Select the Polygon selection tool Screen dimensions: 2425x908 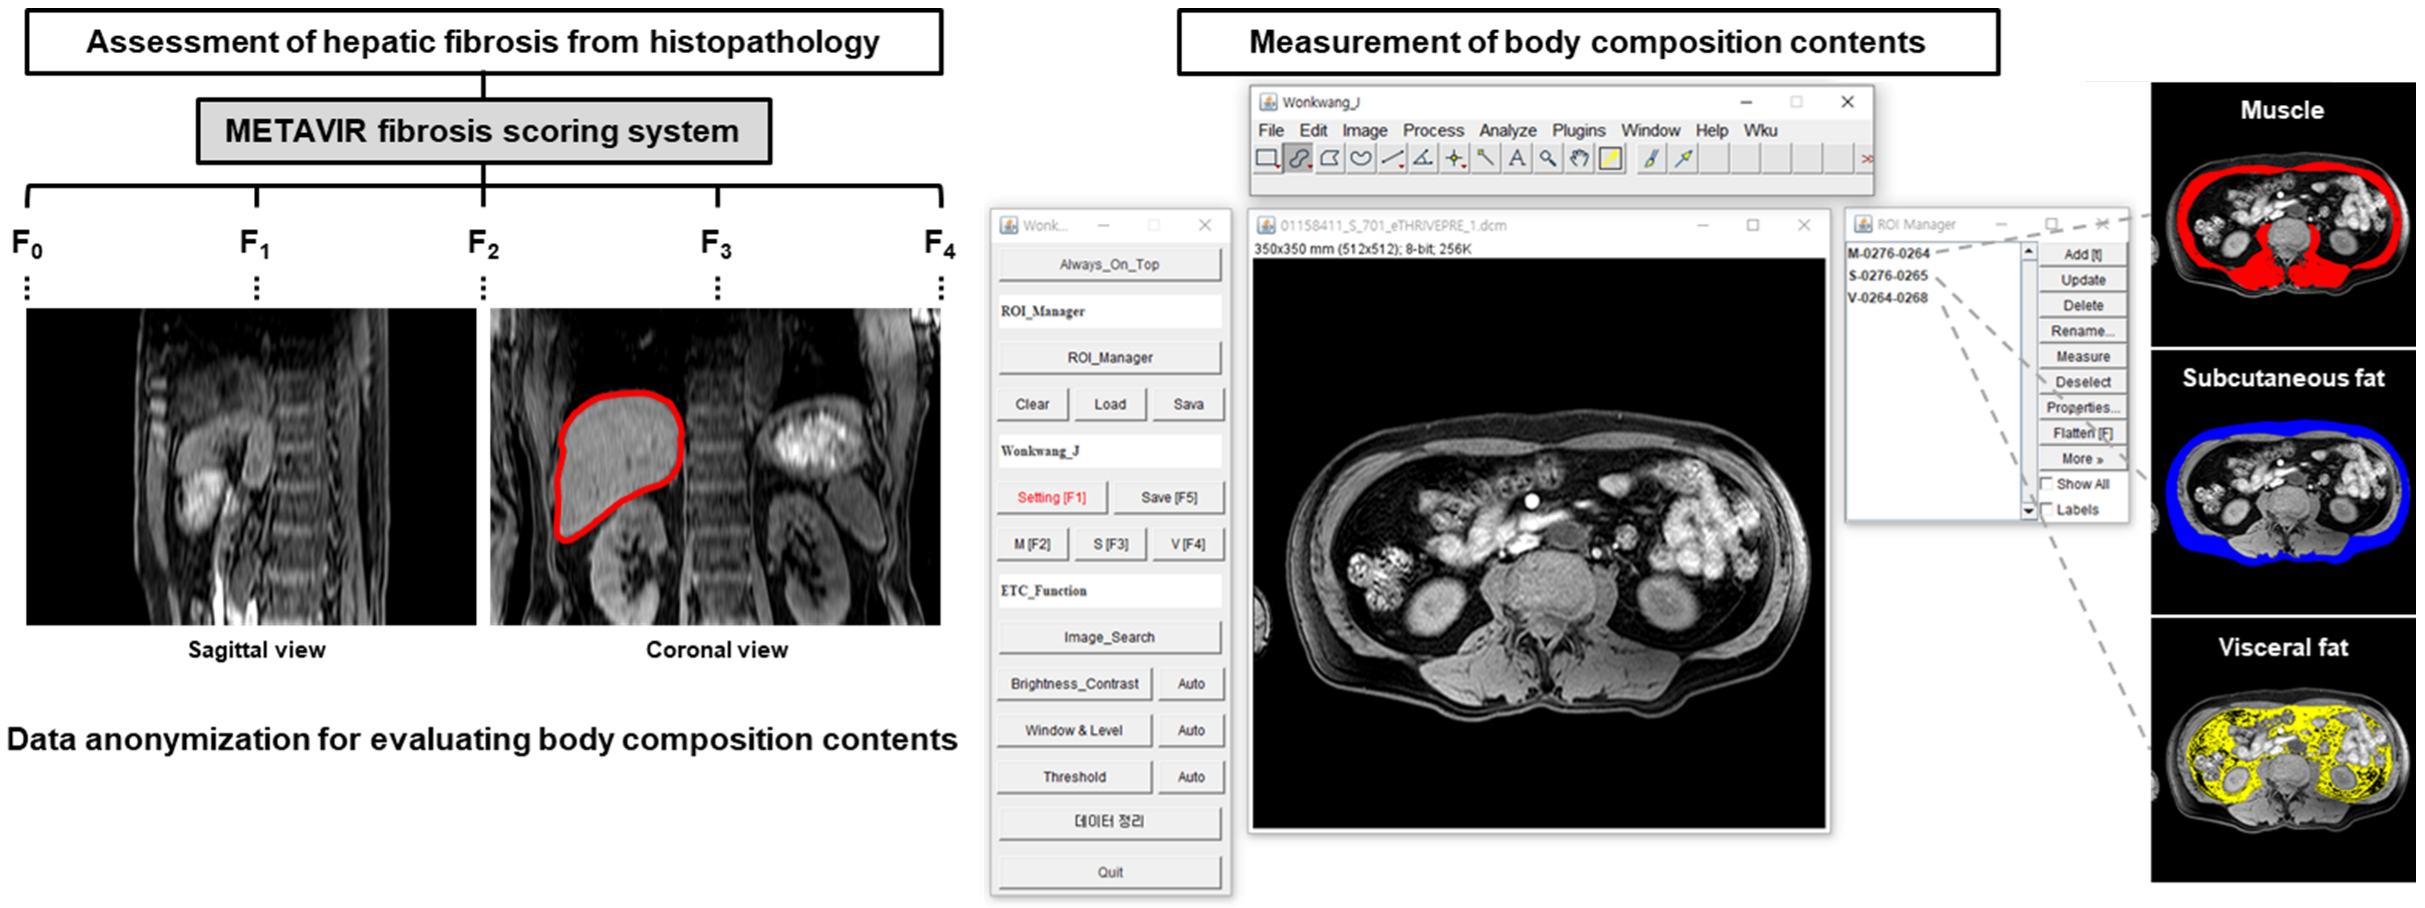click(1330, 159)
